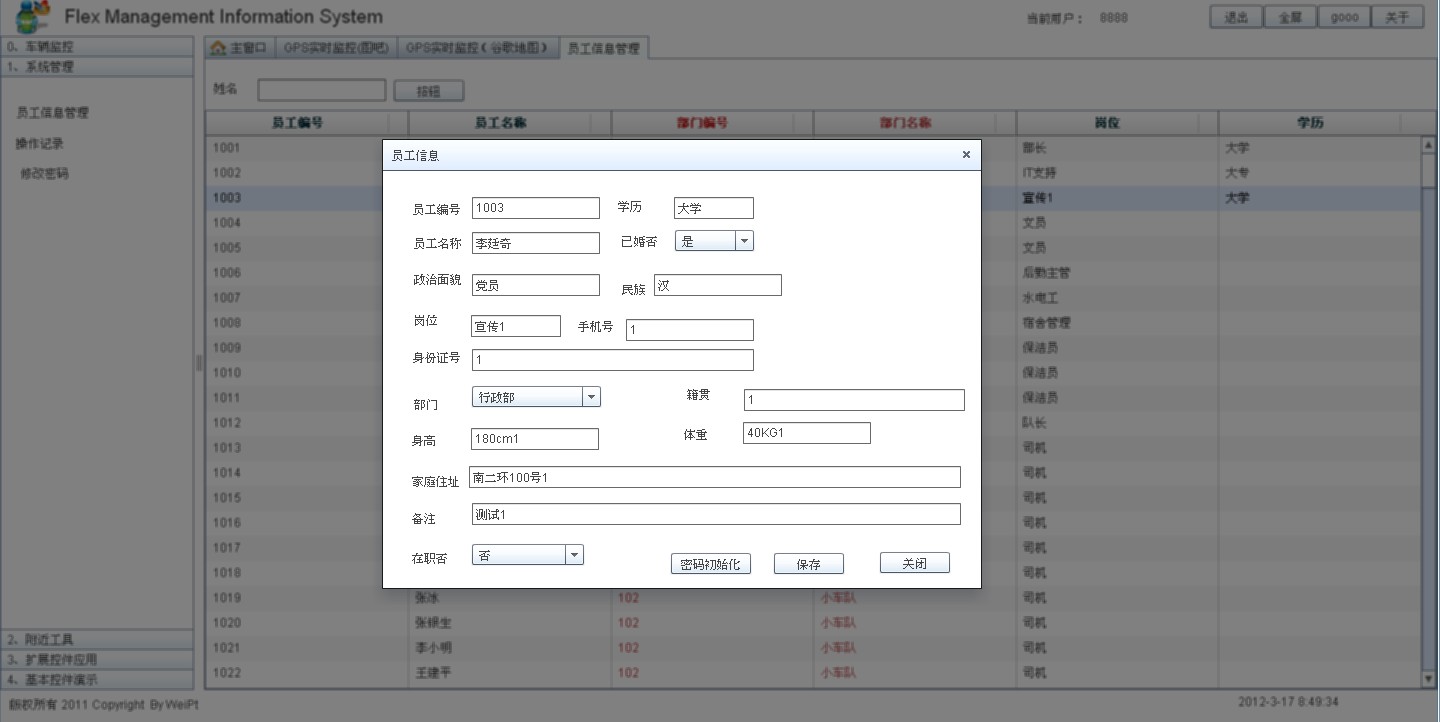Image resolution: width=1440 pixels, height=722 pixels.
Task: Click the 民族 field with 汉
Action: pos(718,285)
